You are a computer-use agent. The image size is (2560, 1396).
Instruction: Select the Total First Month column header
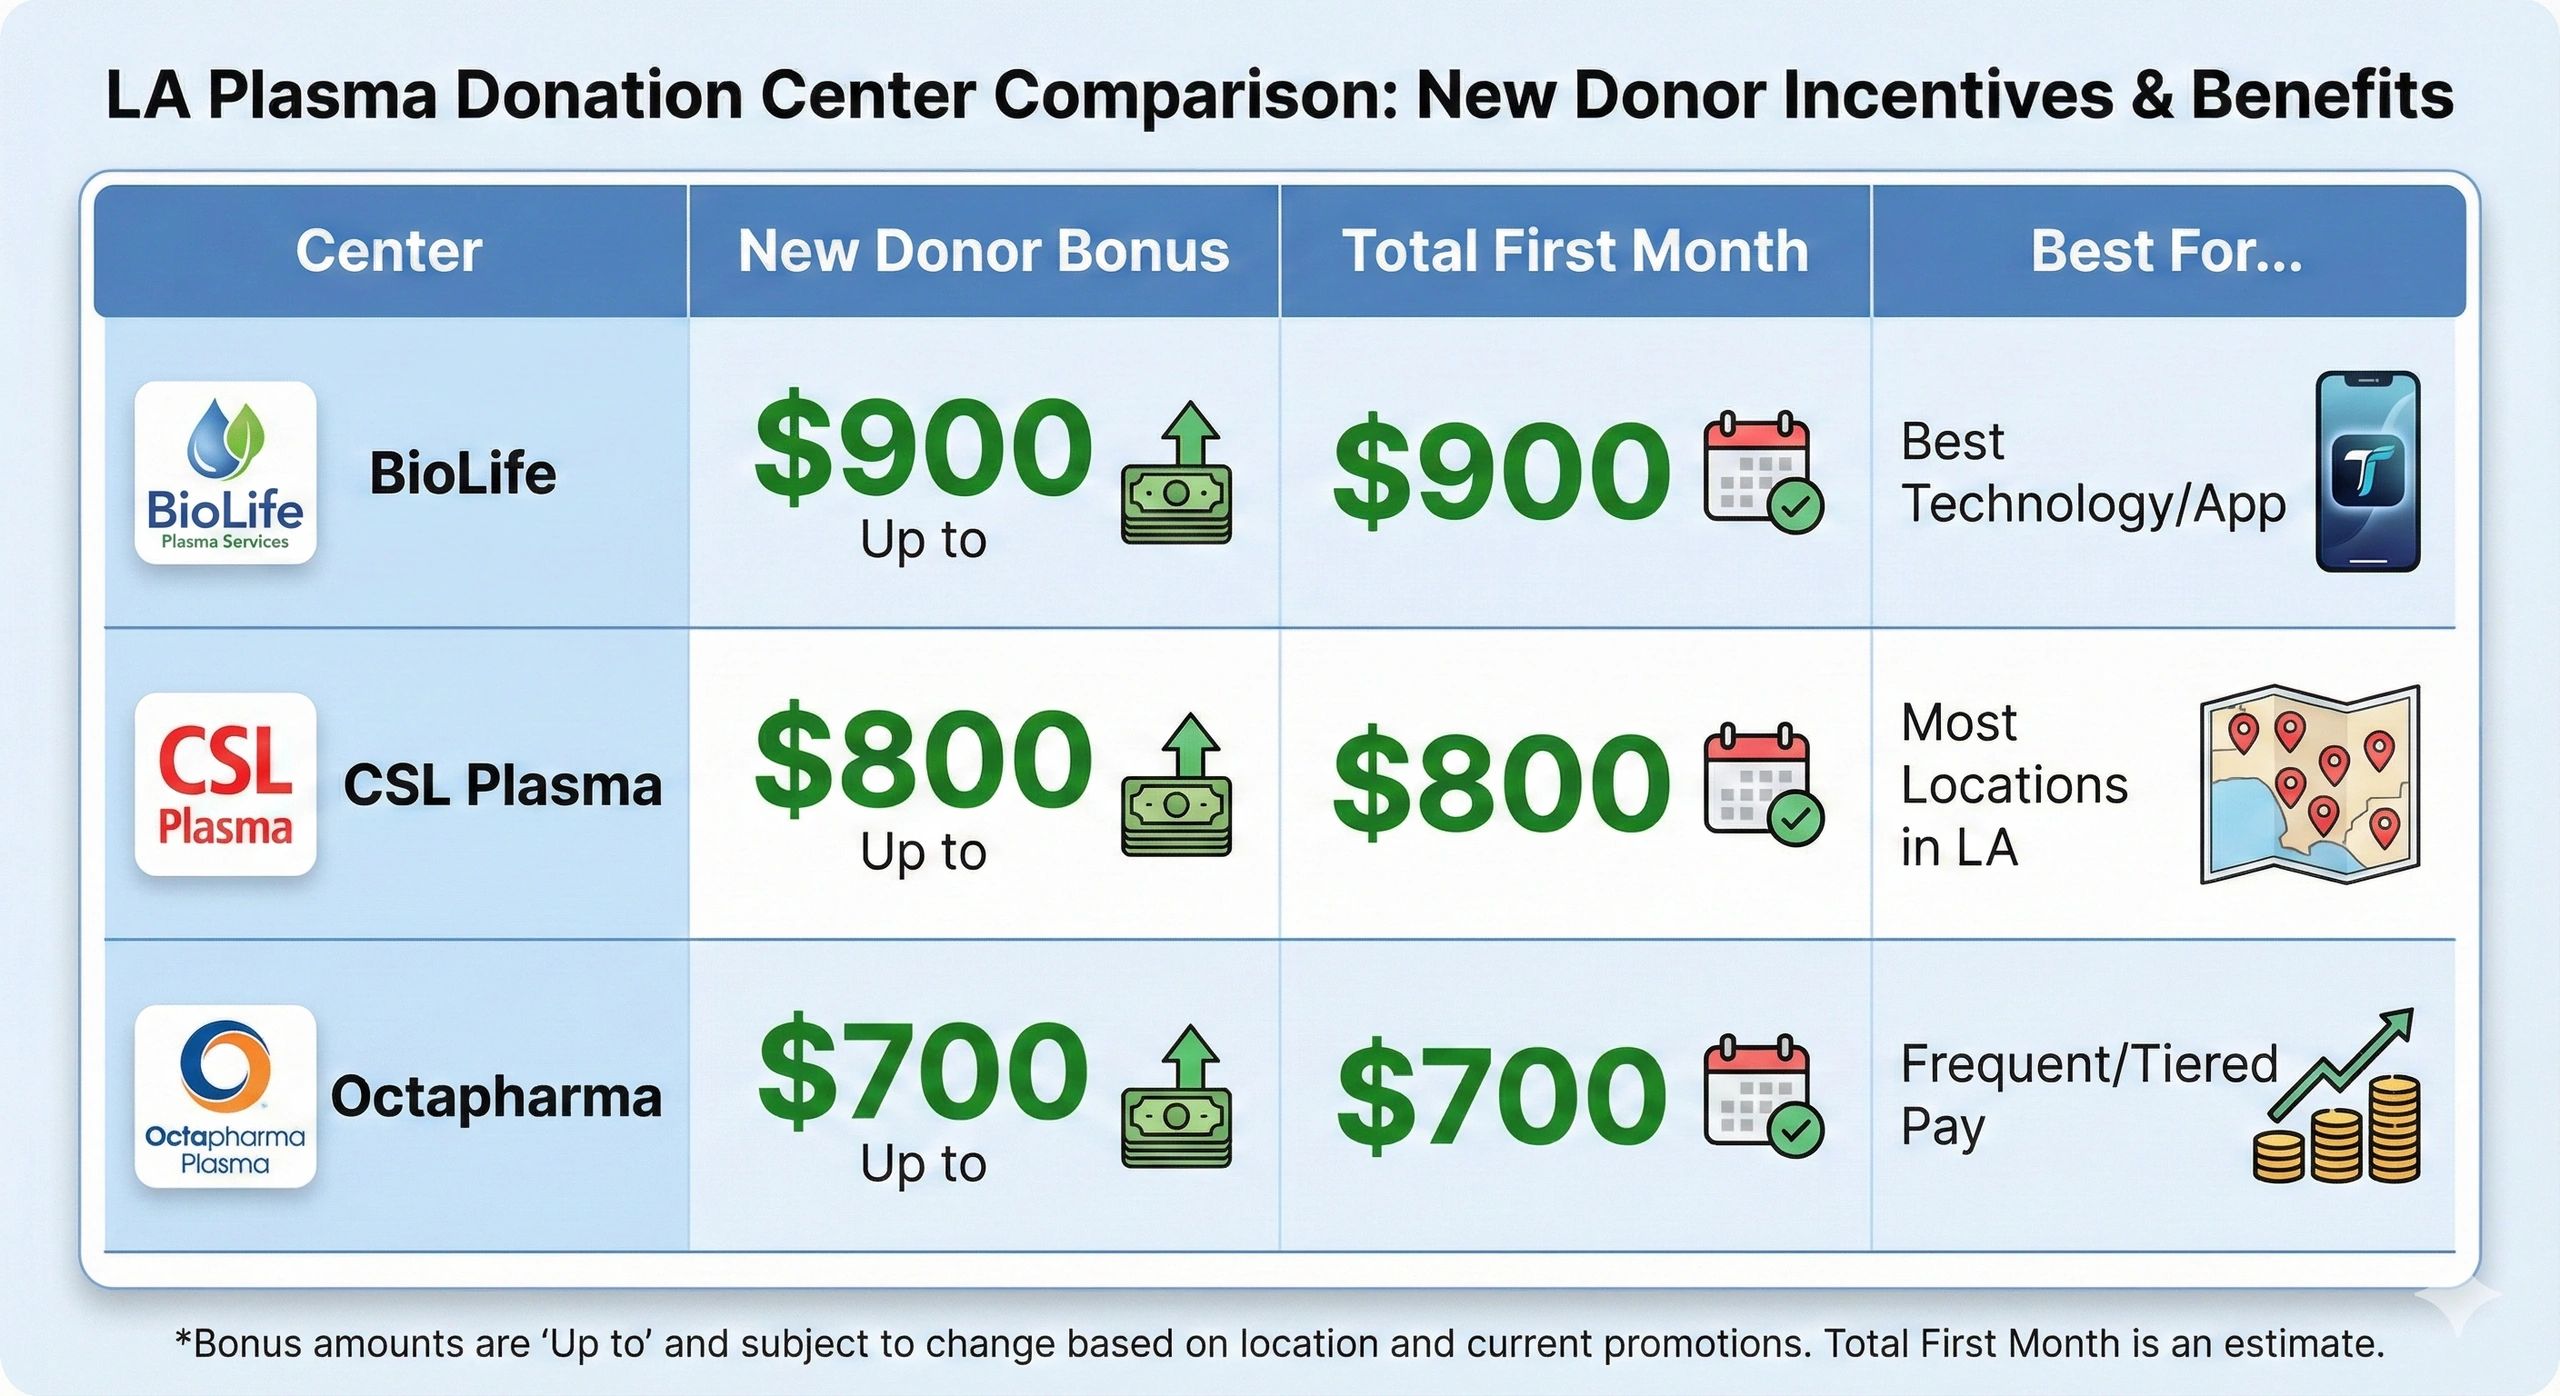click(x=1575, y=251)
